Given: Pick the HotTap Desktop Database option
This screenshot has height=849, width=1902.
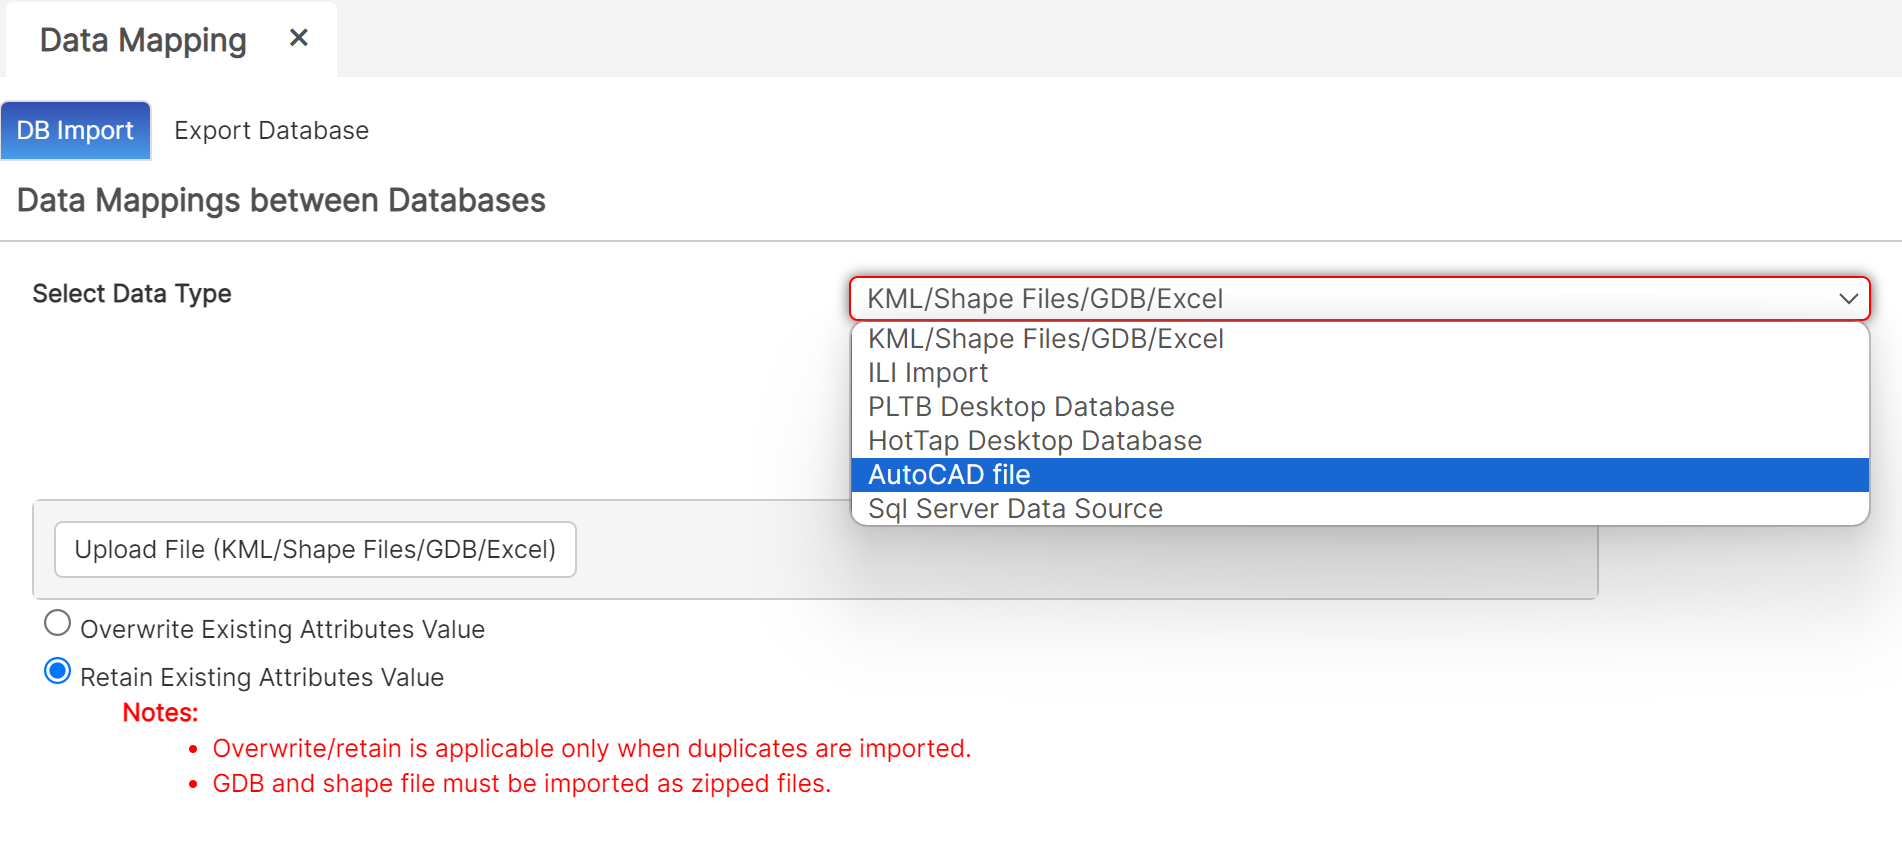Looking at the screenshot, I should (x=1034, y=441).
